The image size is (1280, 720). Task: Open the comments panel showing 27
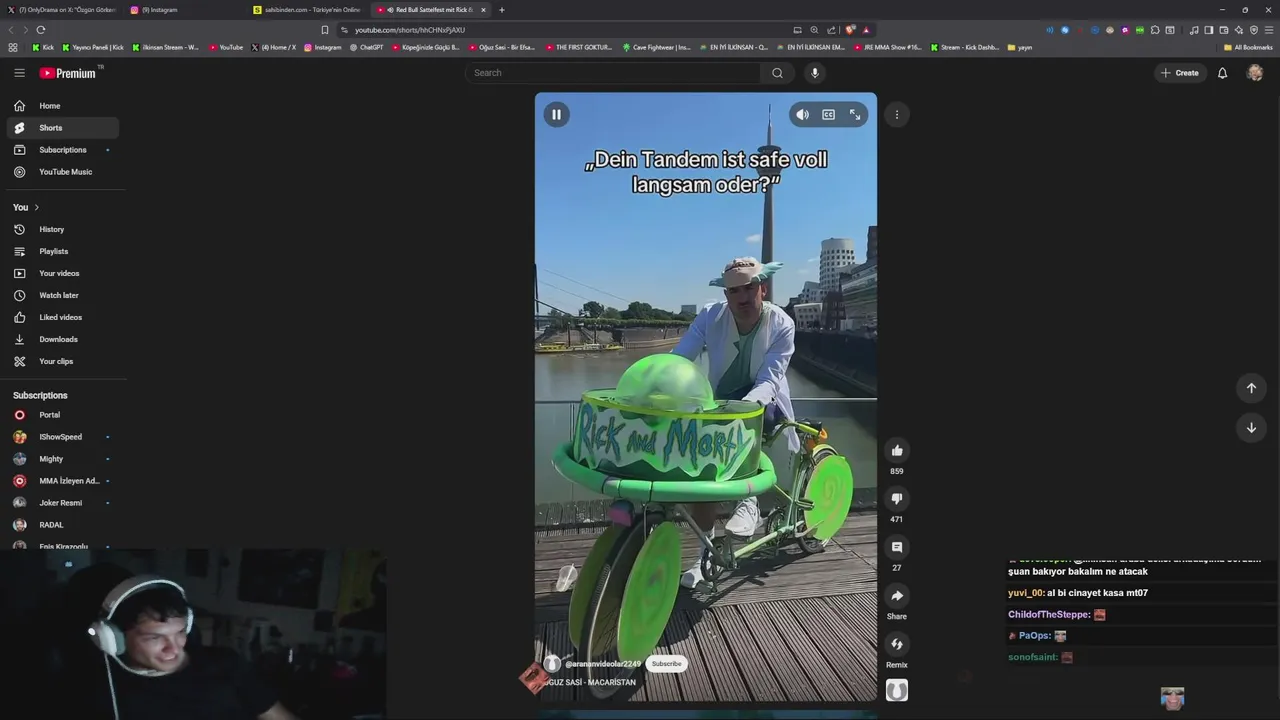[x=897, y=547]
